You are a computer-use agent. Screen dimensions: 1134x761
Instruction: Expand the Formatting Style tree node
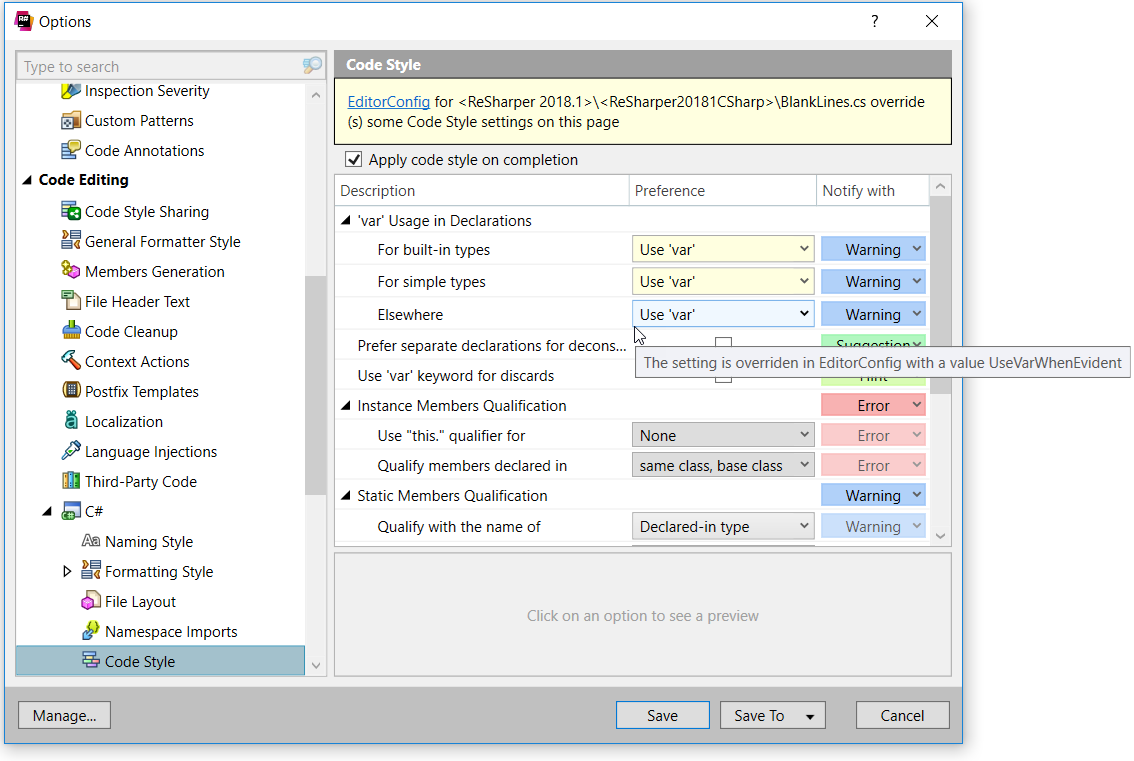tap(67, 571)
